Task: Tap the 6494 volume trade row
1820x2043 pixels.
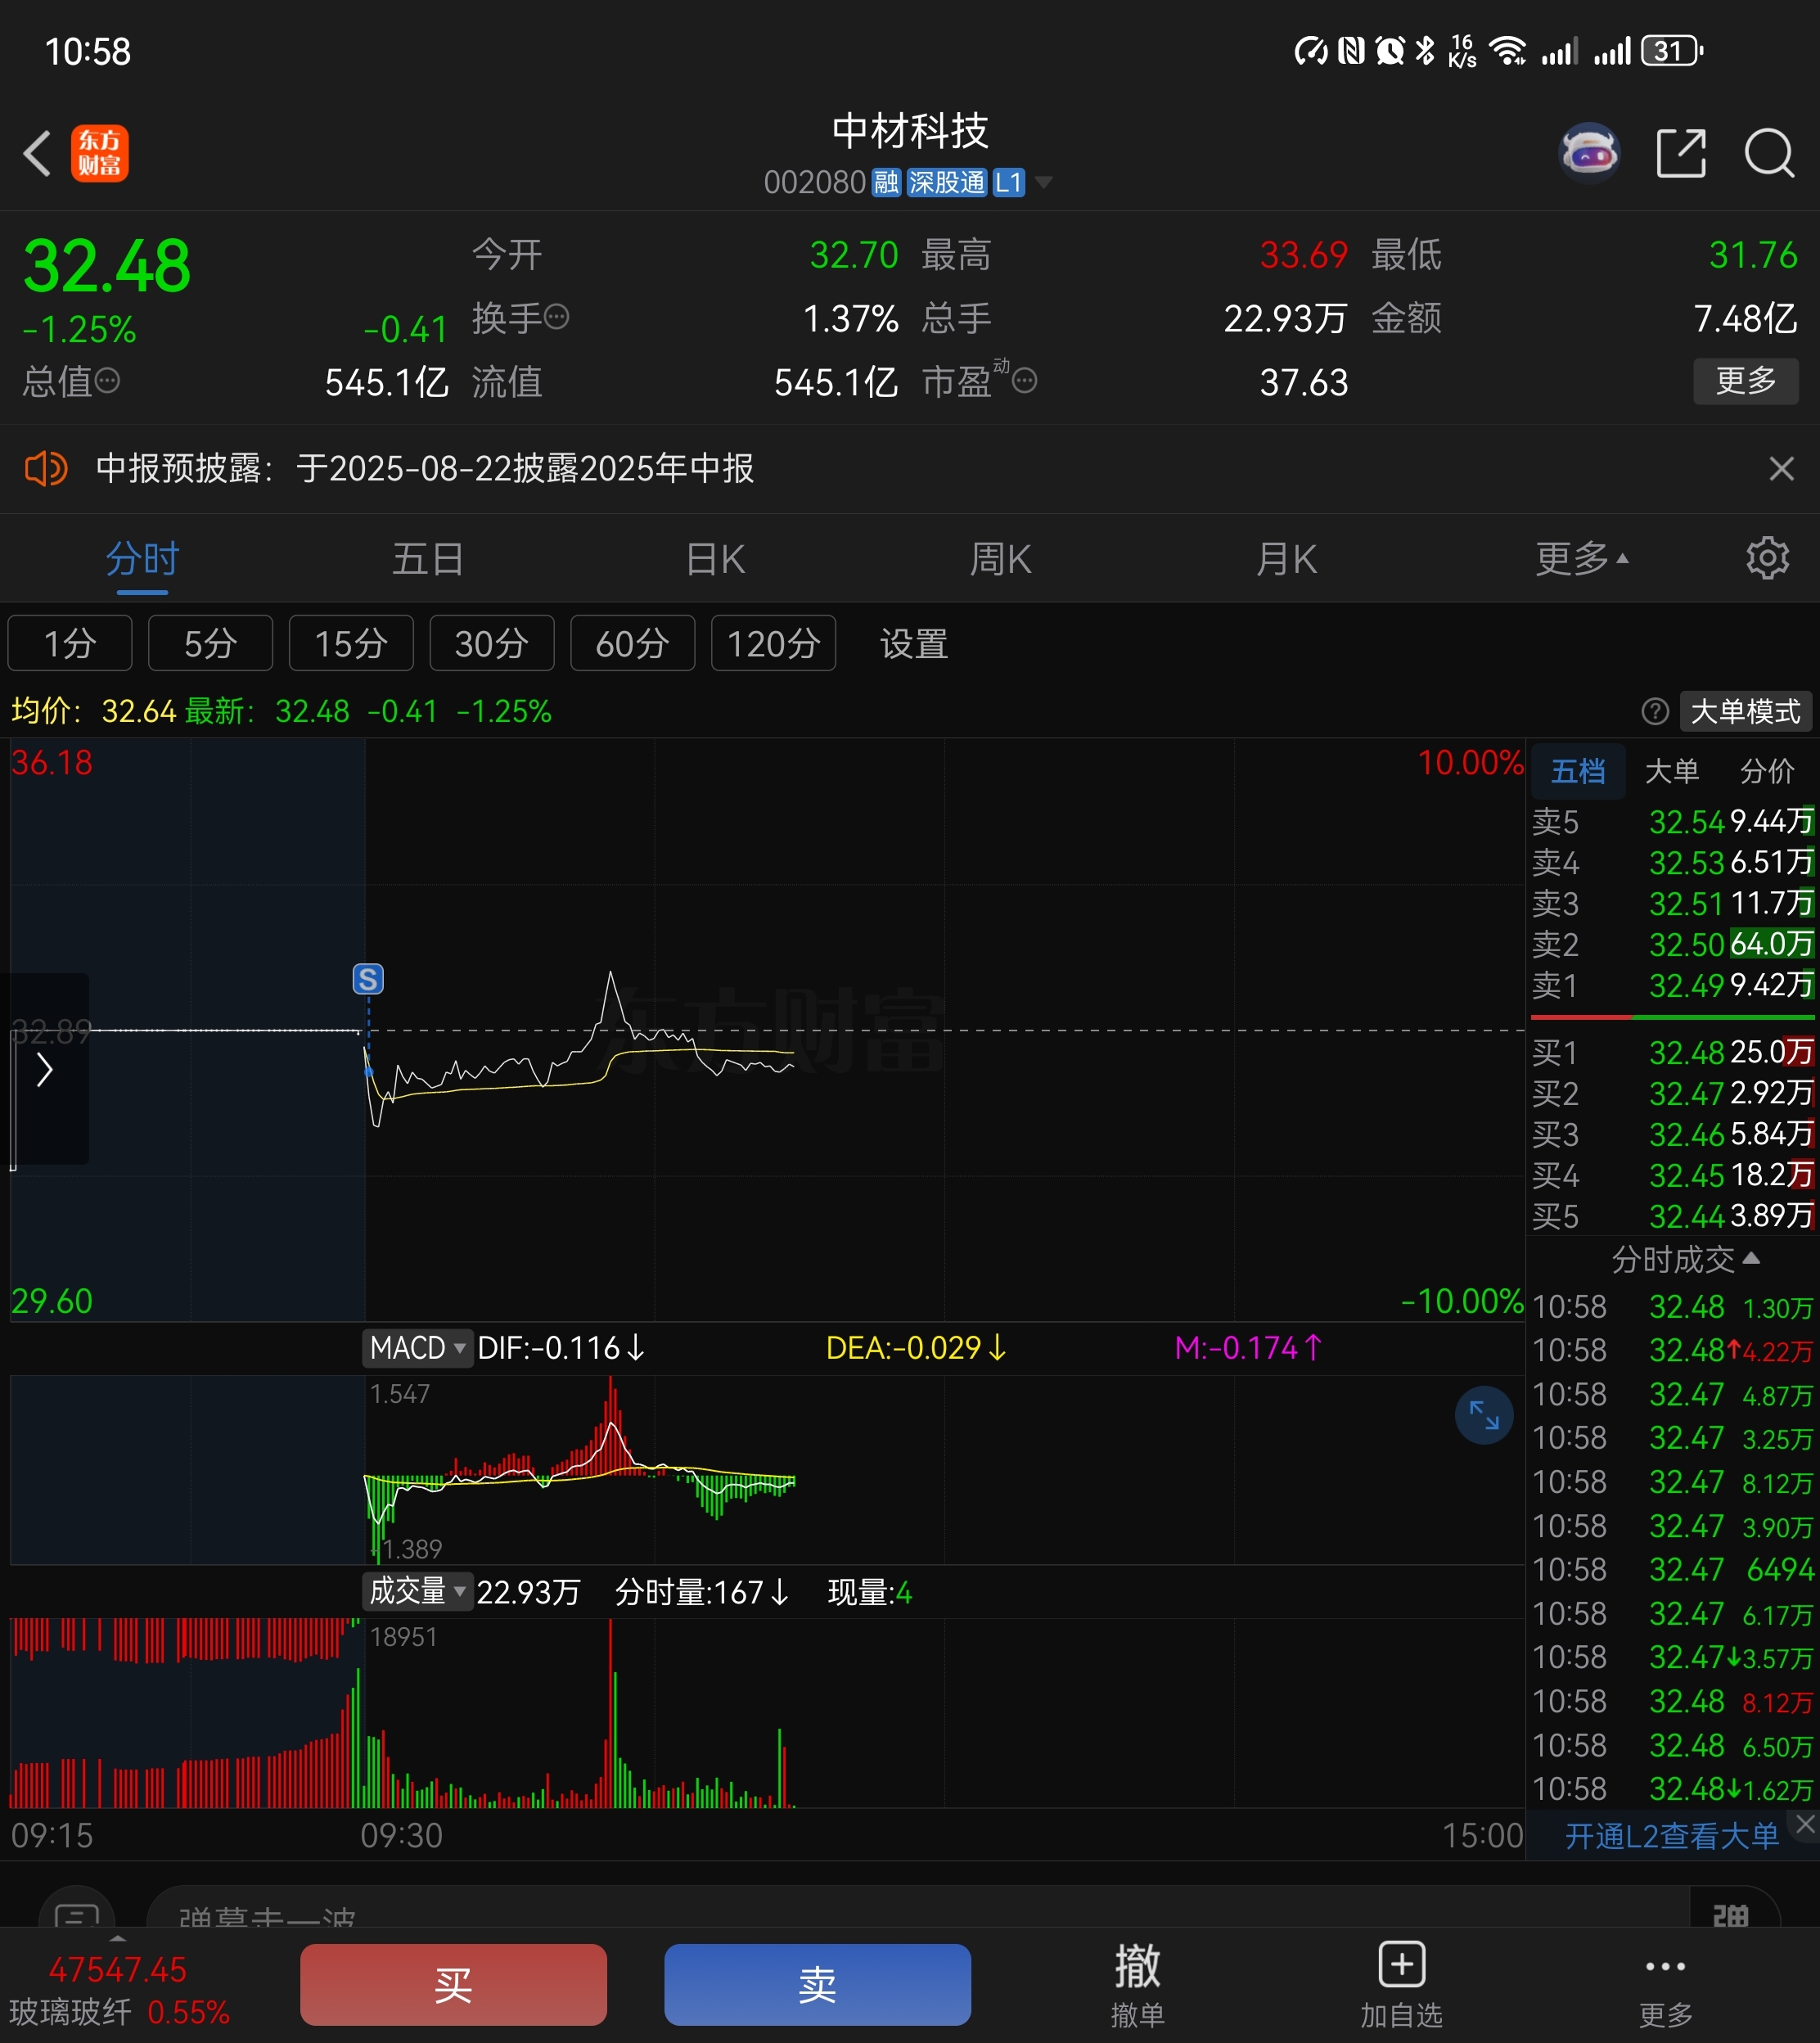Action: (x=1672, y=1570)
